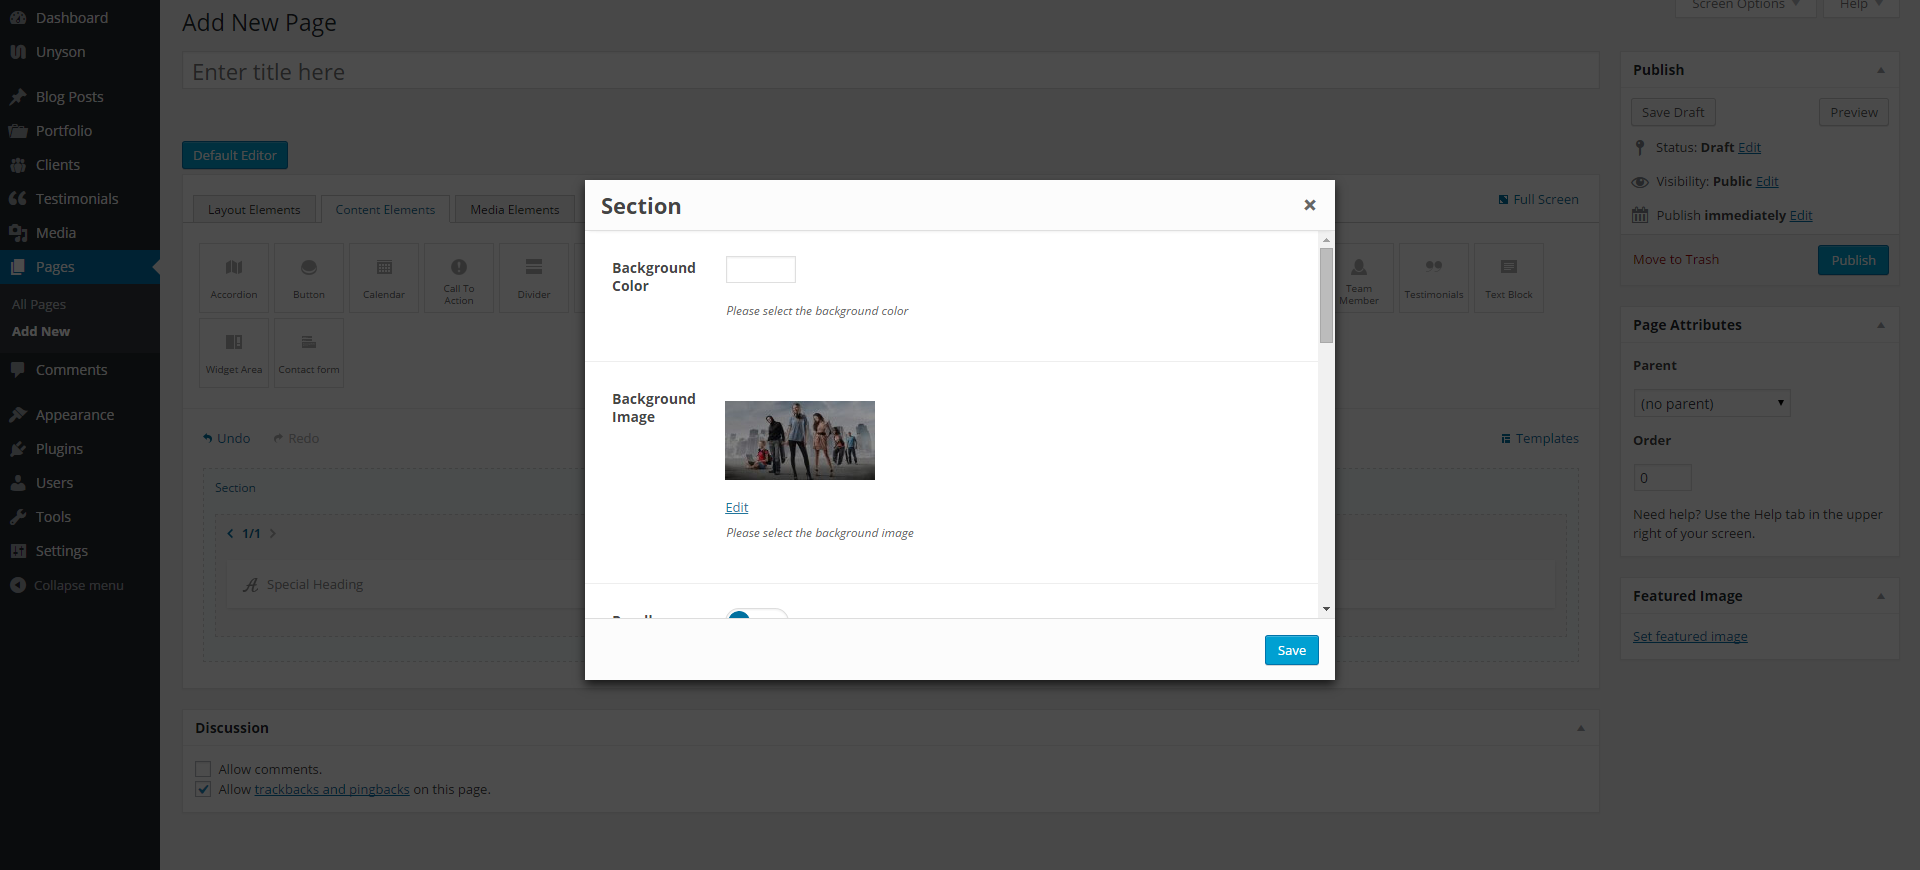Go to next column with chevron

[x=272, y=534]
